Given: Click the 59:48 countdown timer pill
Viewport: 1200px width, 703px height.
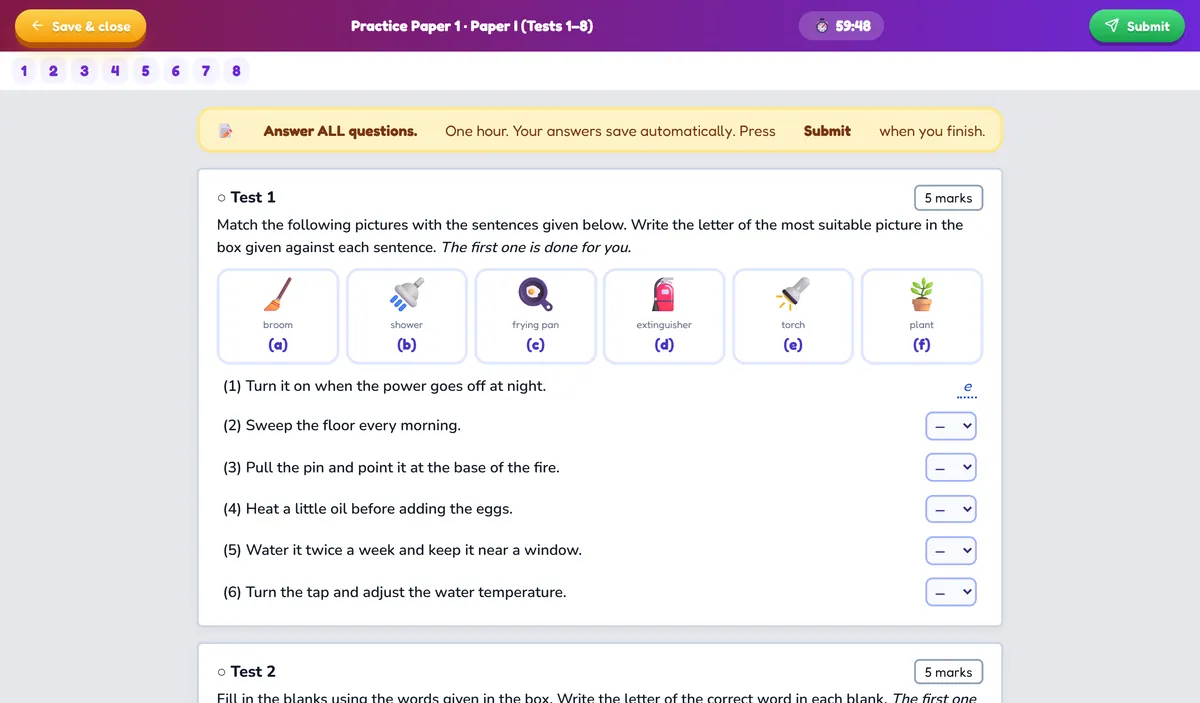Looking at the screenshot, I should tap(841, 26).
